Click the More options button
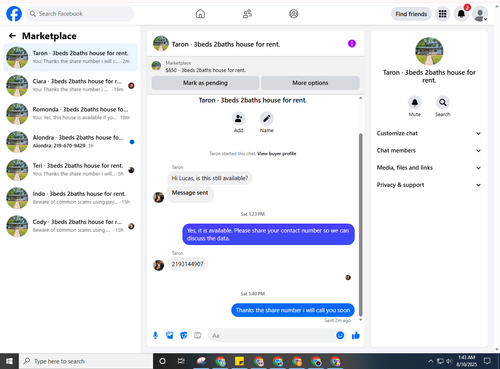Image resolution: width=500 pixels, height=369 pixels. pyautogui.click(x=310, y=83)
